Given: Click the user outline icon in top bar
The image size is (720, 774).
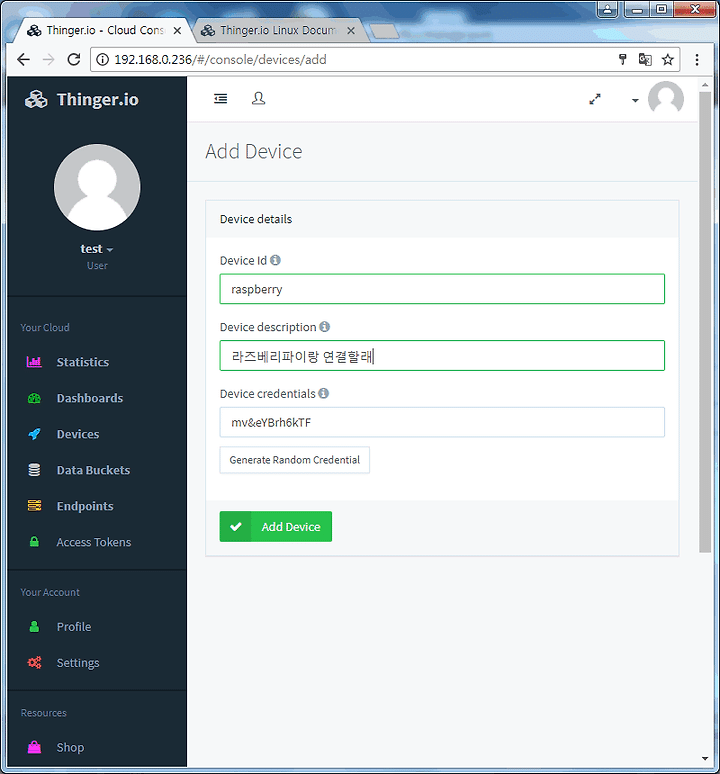Looking at the screenshot, I should pos(258,98).
